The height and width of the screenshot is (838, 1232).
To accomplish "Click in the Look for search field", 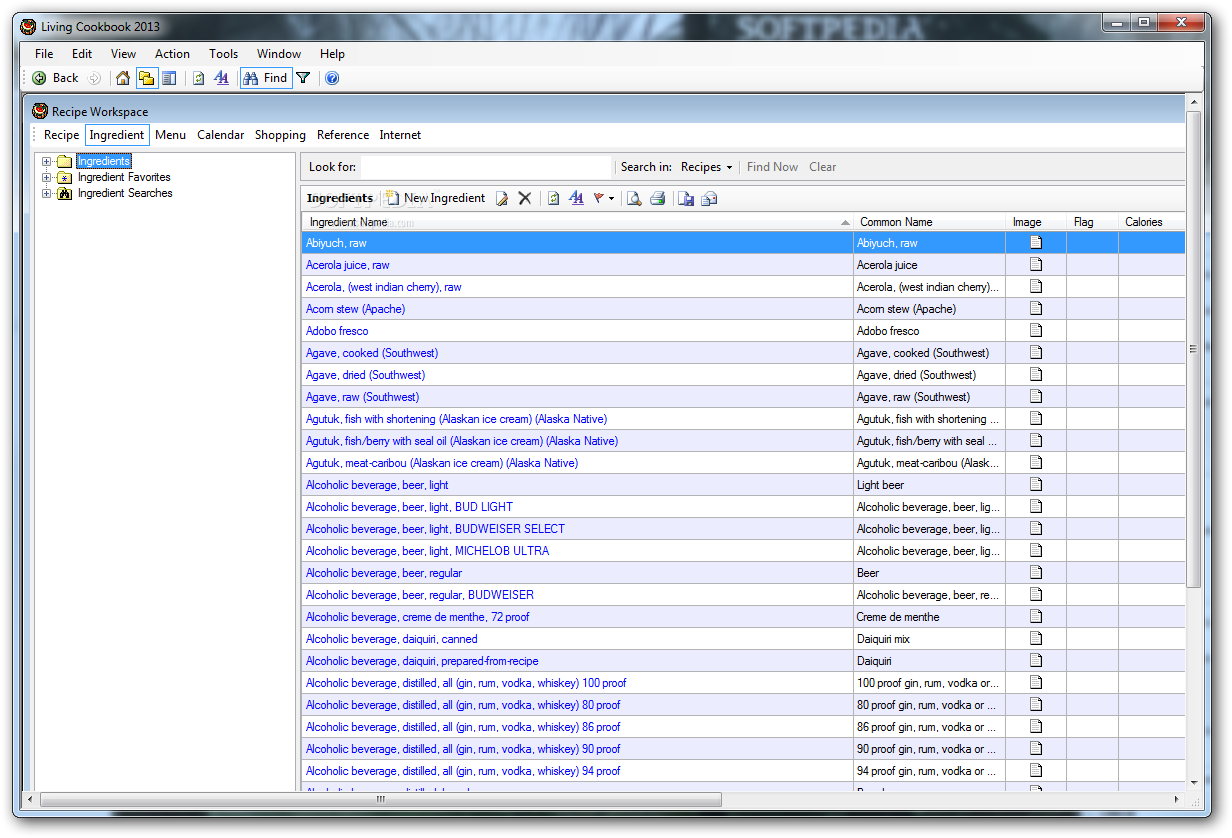I will [x=486, y=167].
